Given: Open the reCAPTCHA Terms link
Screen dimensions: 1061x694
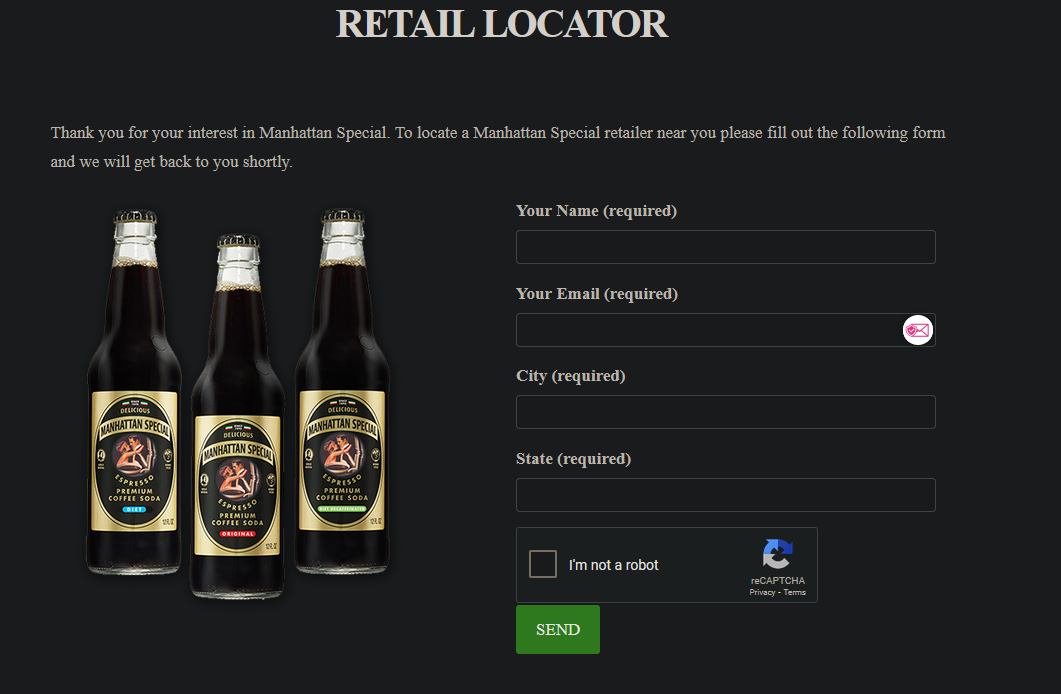Looking at the screenshot, I should pos(794,593).
